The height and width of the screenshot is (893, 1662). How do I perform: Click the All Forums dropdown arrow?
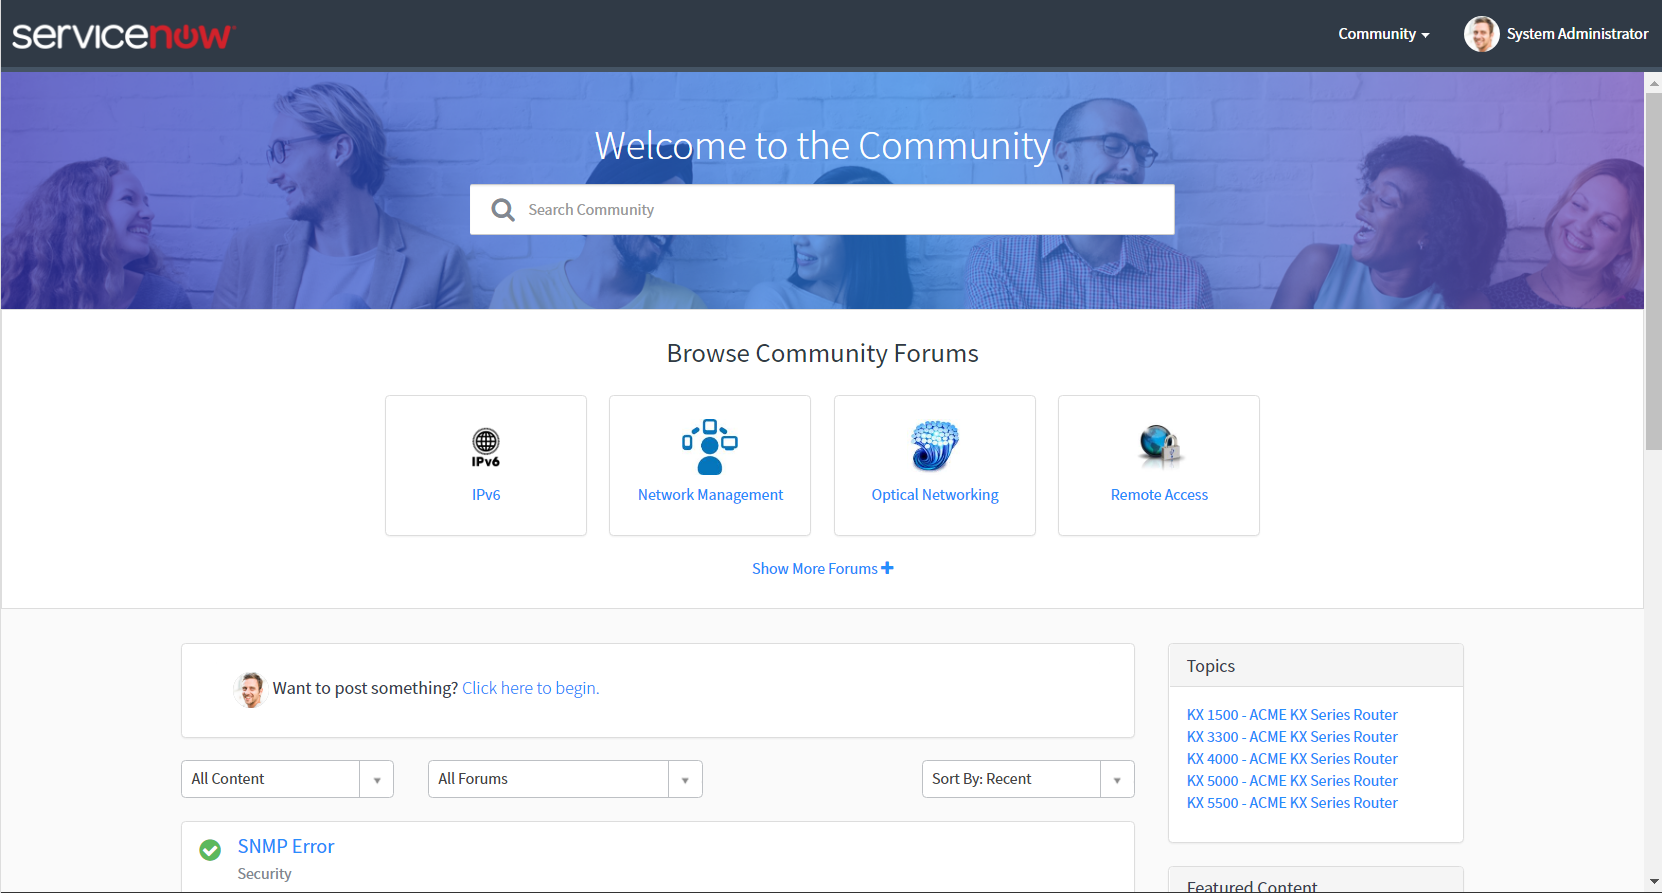coord(685,780)
